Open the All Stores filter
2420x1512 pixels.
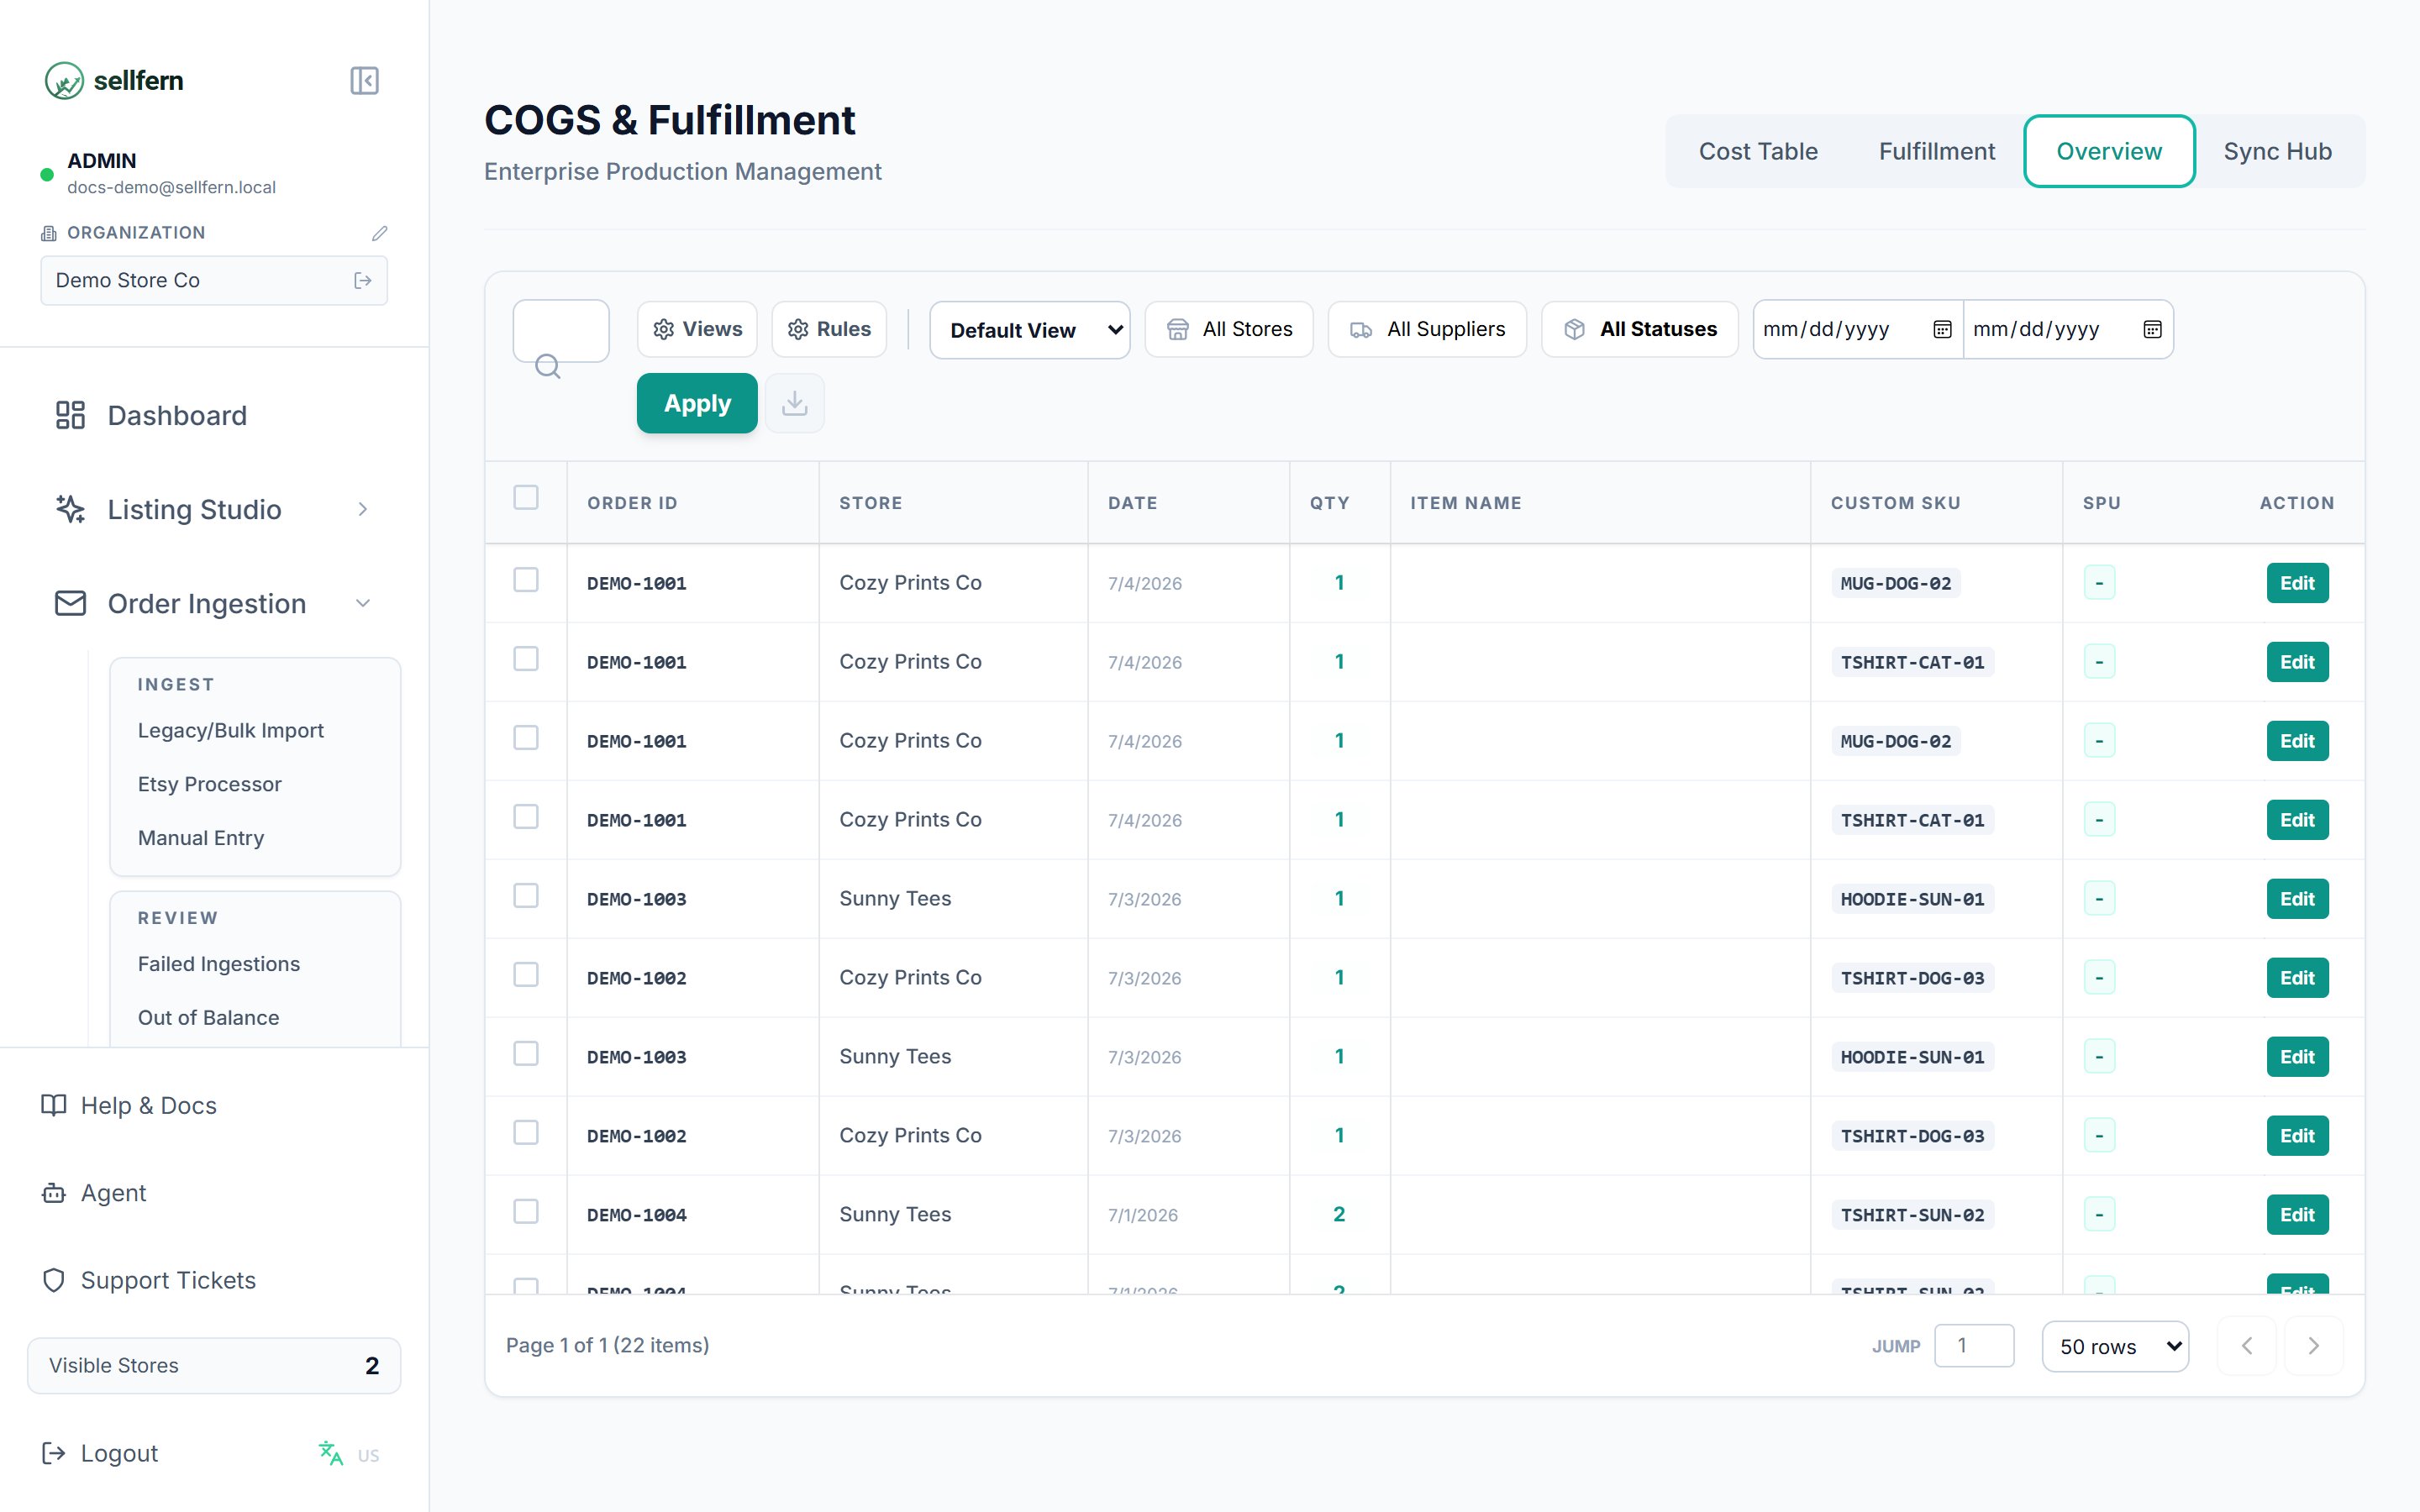tap(1229, 329)
